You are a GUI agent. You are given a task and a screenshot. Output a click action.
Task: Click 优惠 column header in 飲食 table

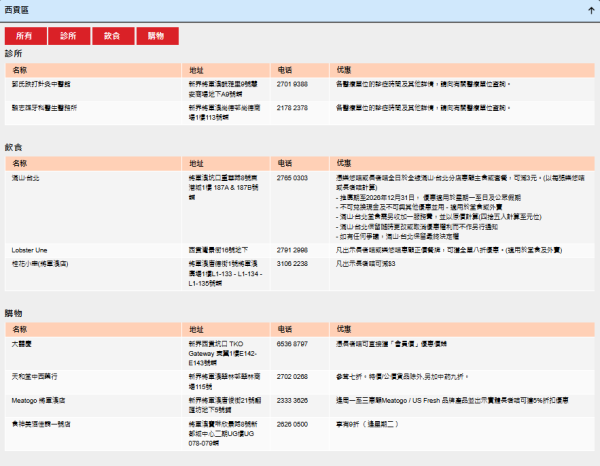click(x=344, y=163)
